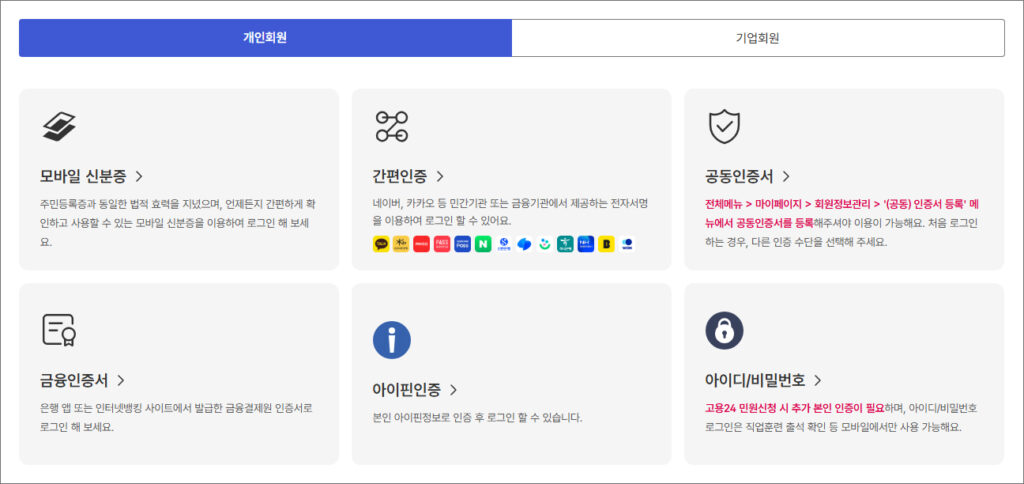This screenshot has height=484, width=1024.
Task: Click the NH bank provider icon
Action: point(585,244)
